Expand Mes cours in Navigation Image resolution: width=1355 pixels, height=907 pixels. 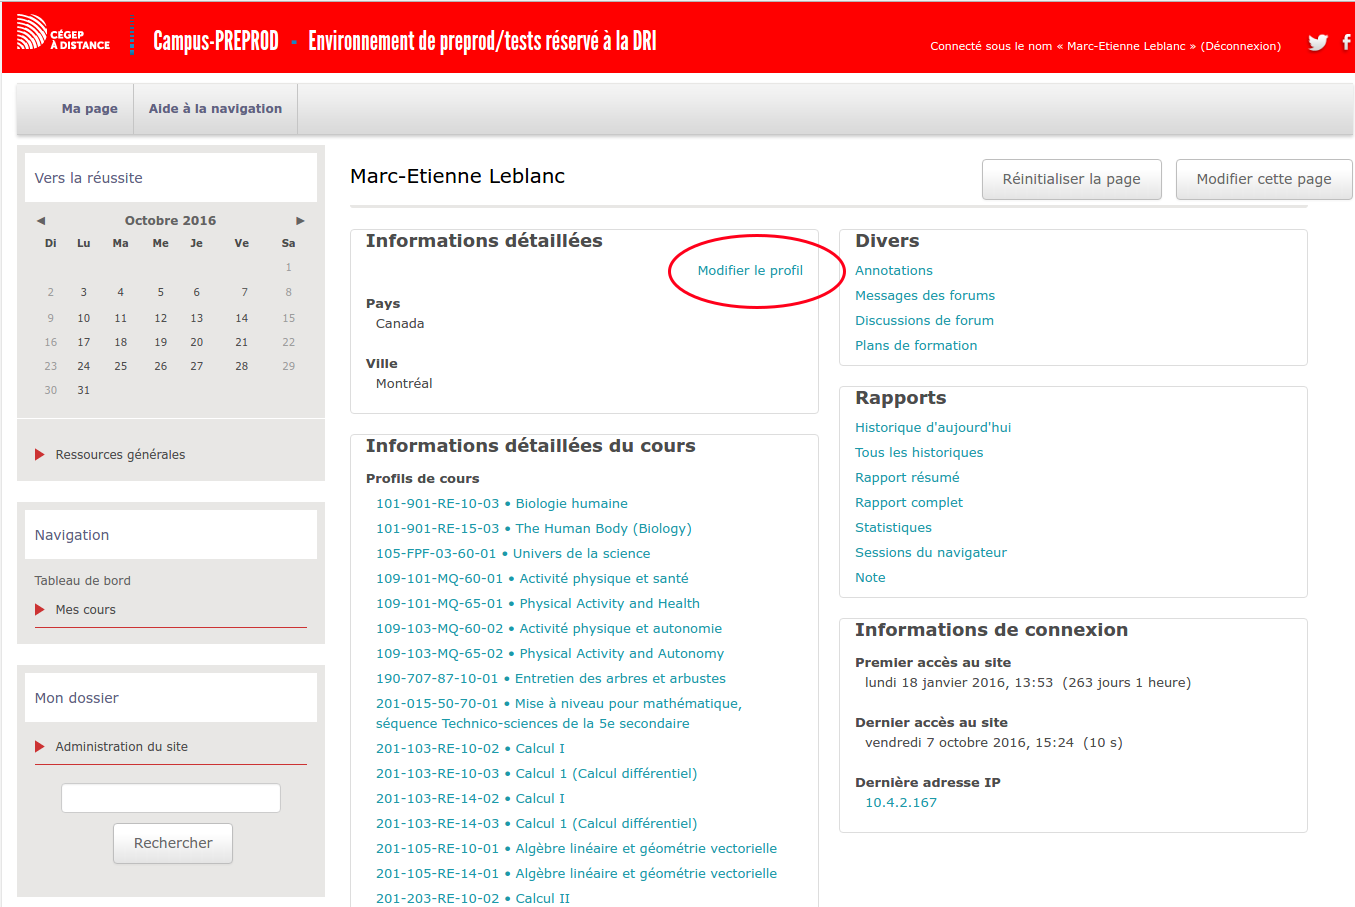tap(85, 610)
